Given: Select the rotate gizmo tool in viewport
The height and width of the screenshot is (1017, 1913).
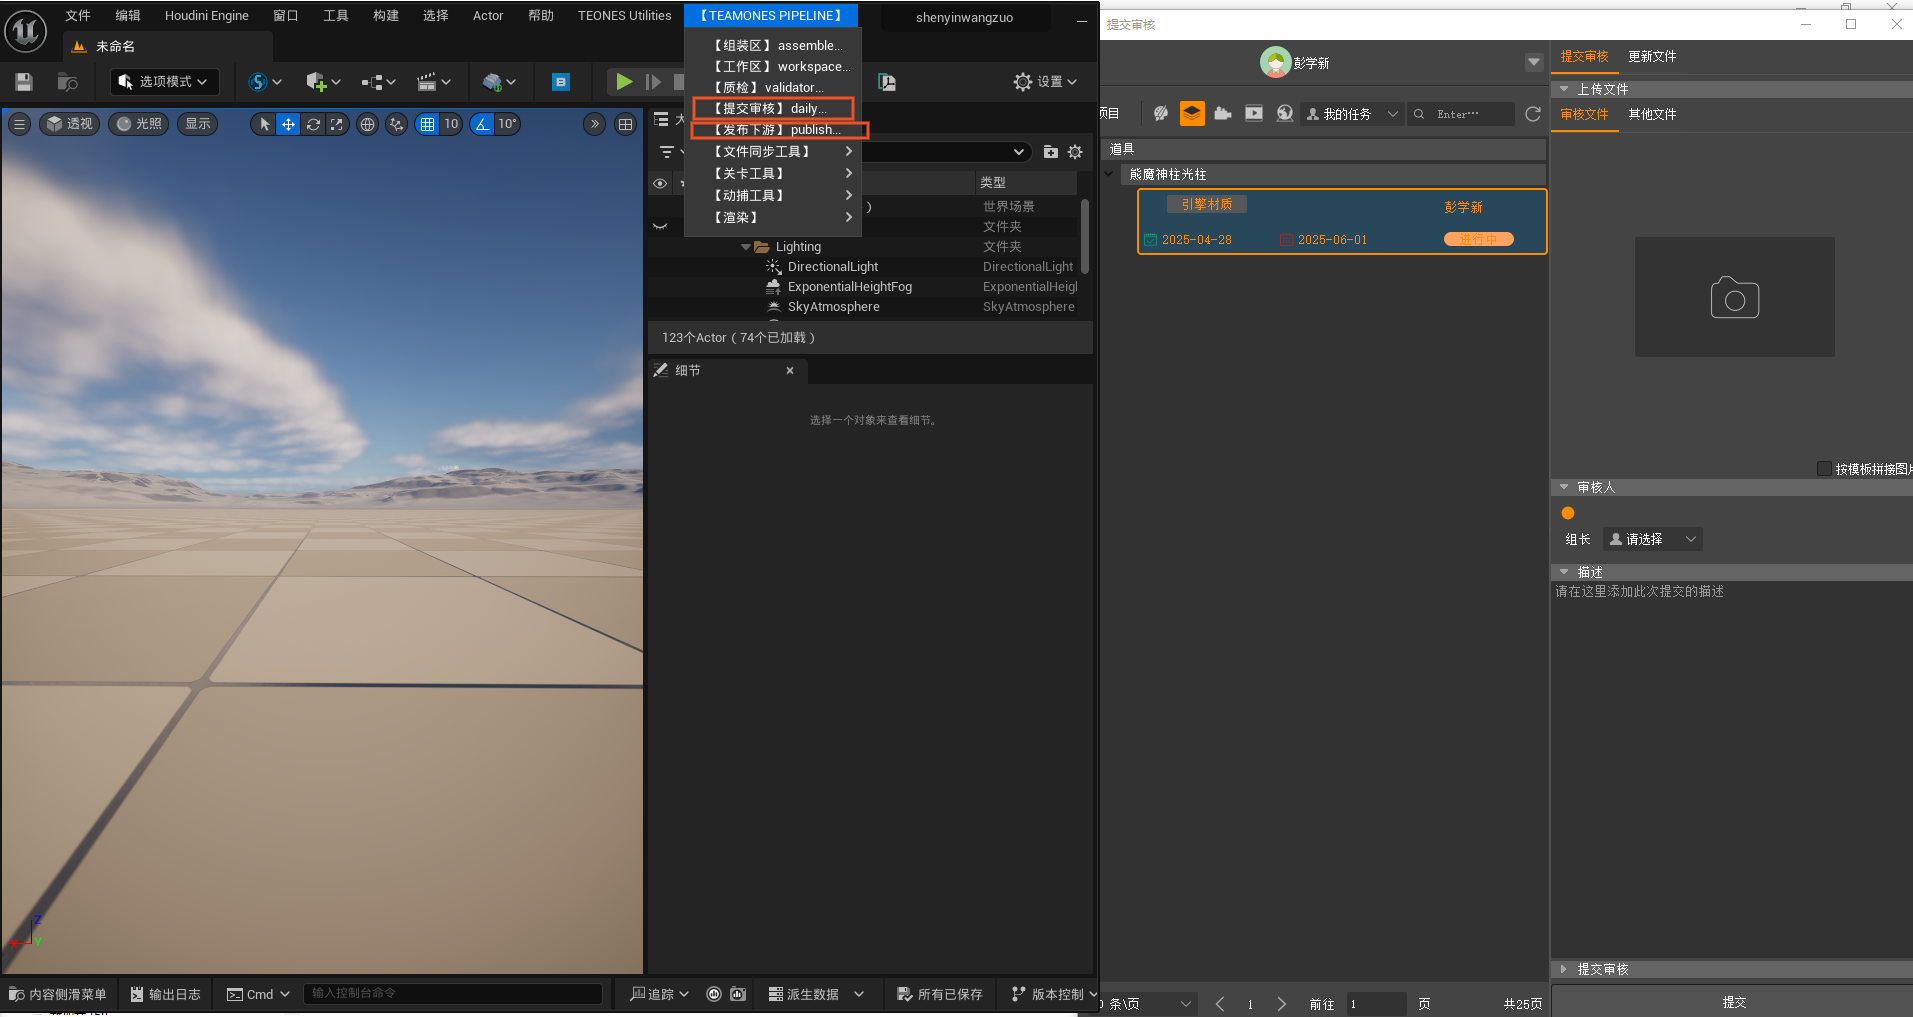Looking at the screenshot, I should pyautogui.click(x=313, y=124).
